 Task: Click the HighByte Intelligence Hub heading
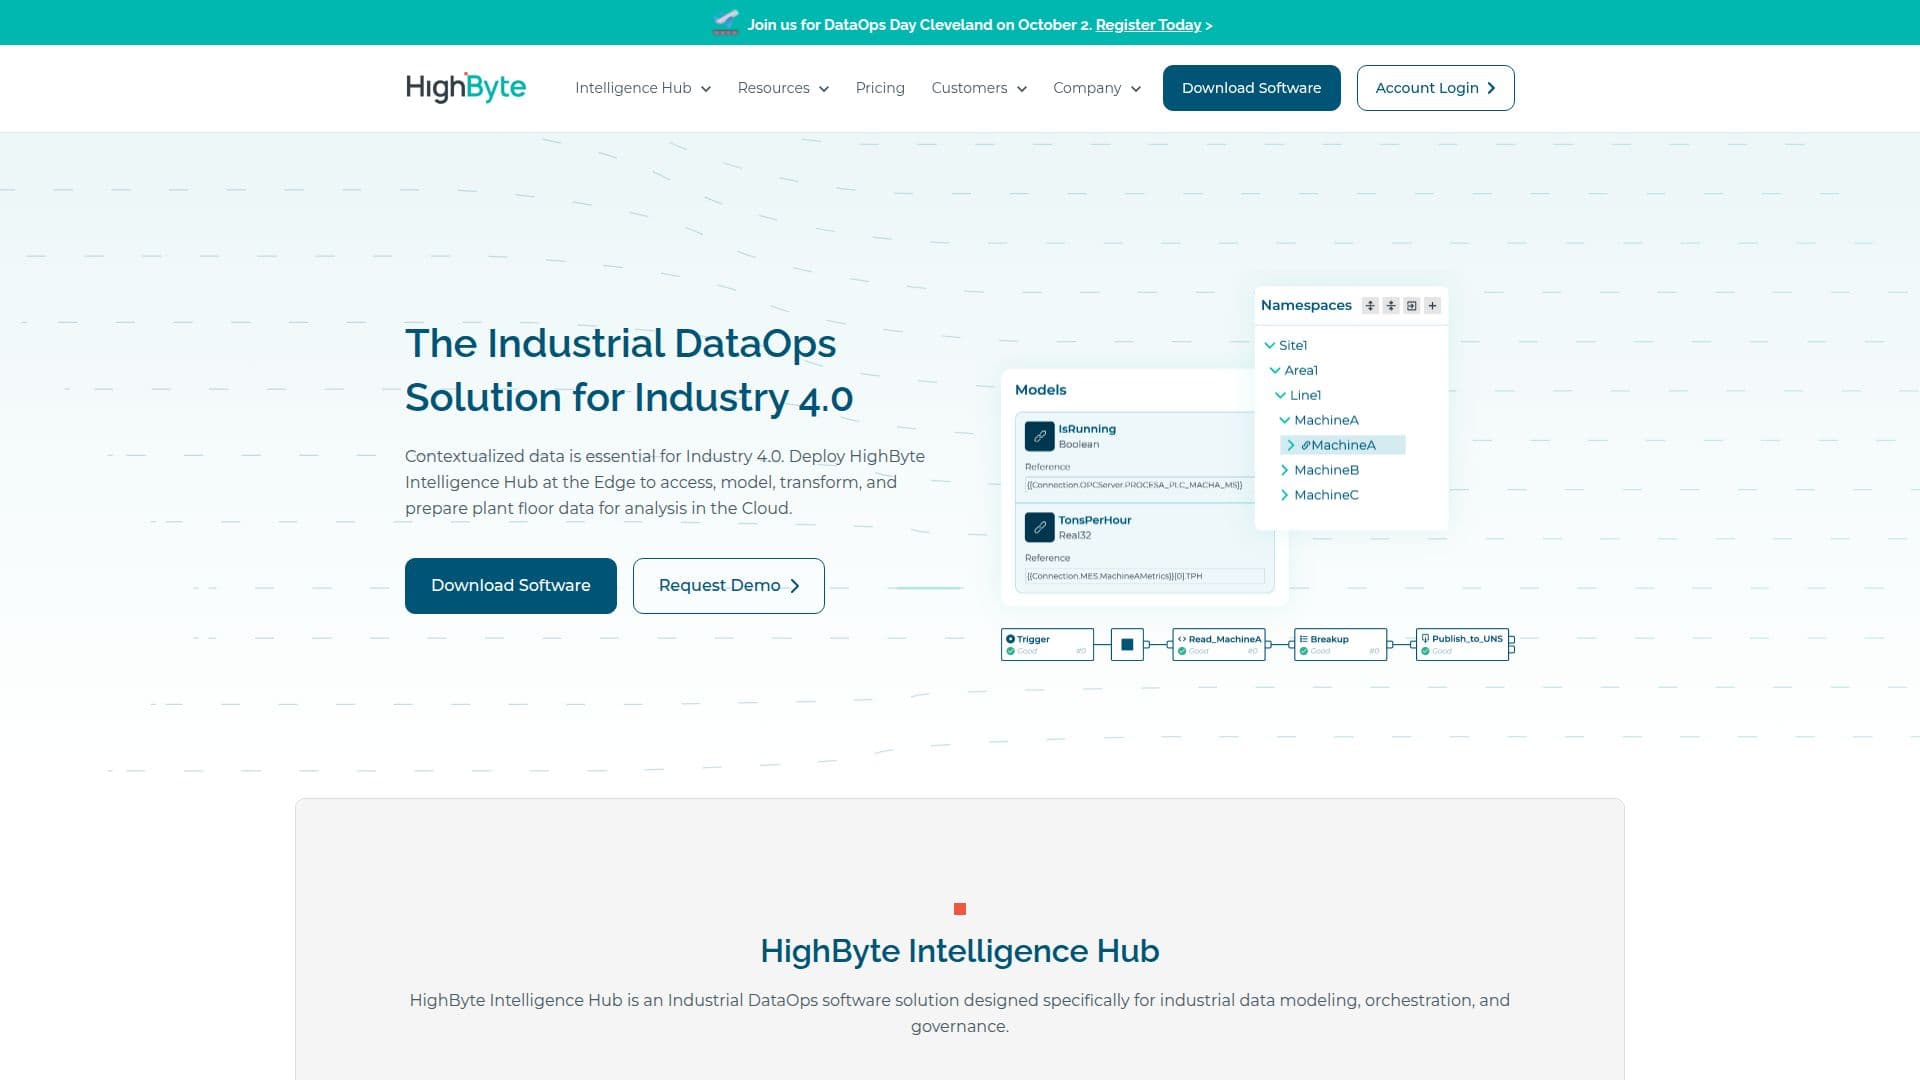click(960, 951)
